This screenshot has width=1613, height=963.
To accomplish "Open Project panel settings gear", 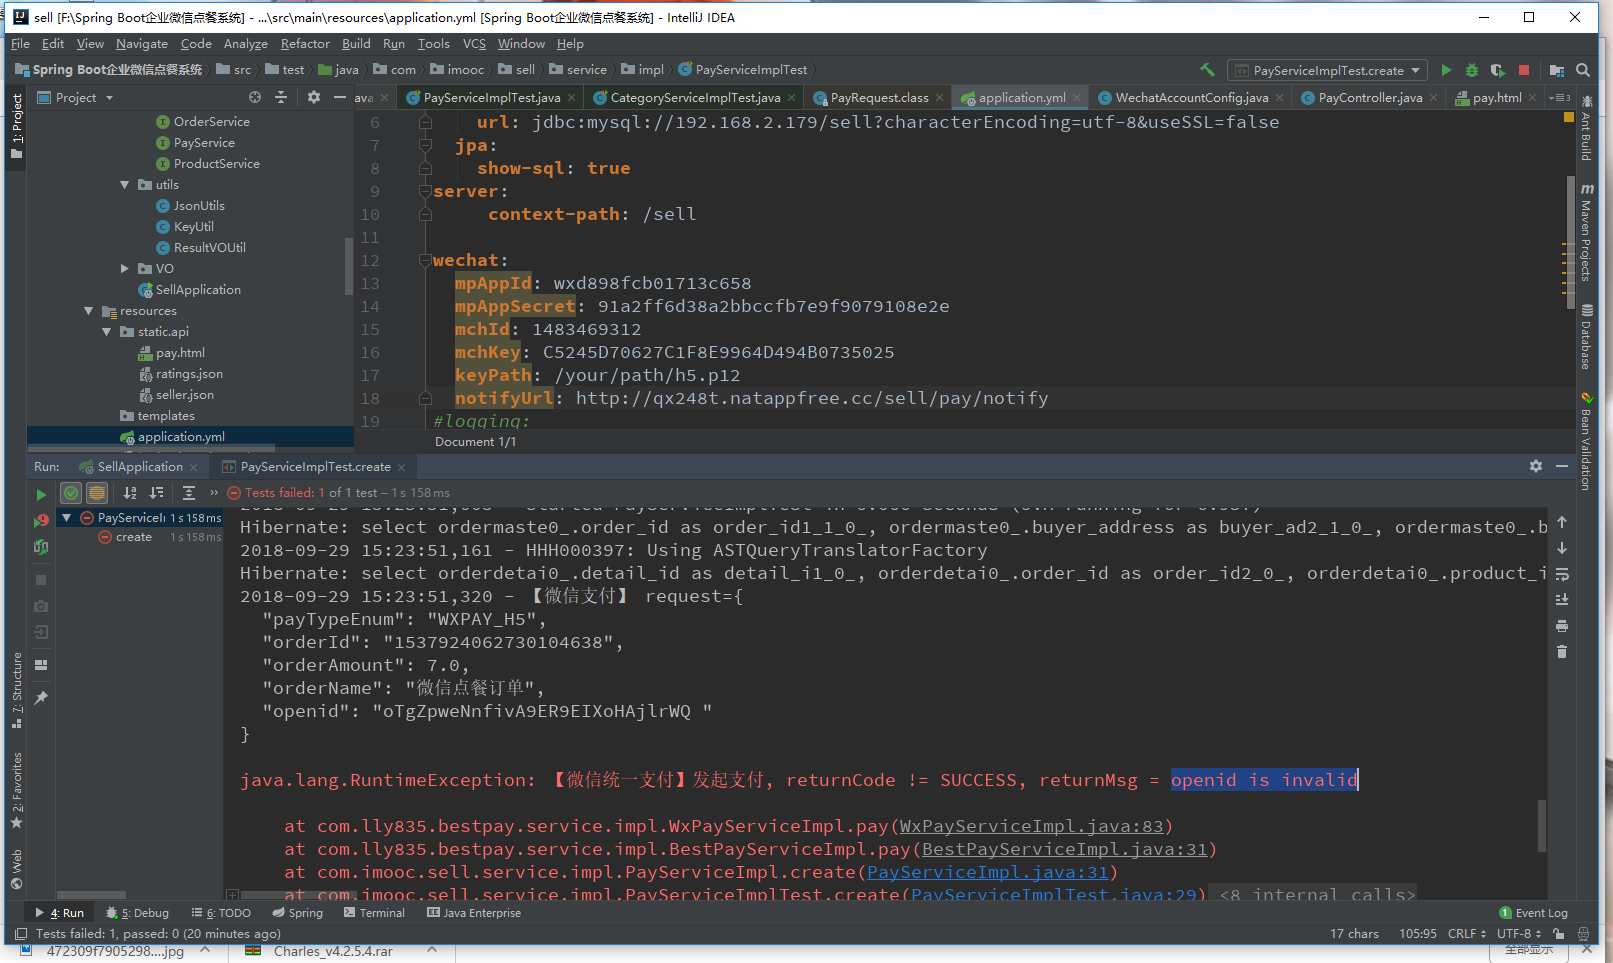I will 314,97.
